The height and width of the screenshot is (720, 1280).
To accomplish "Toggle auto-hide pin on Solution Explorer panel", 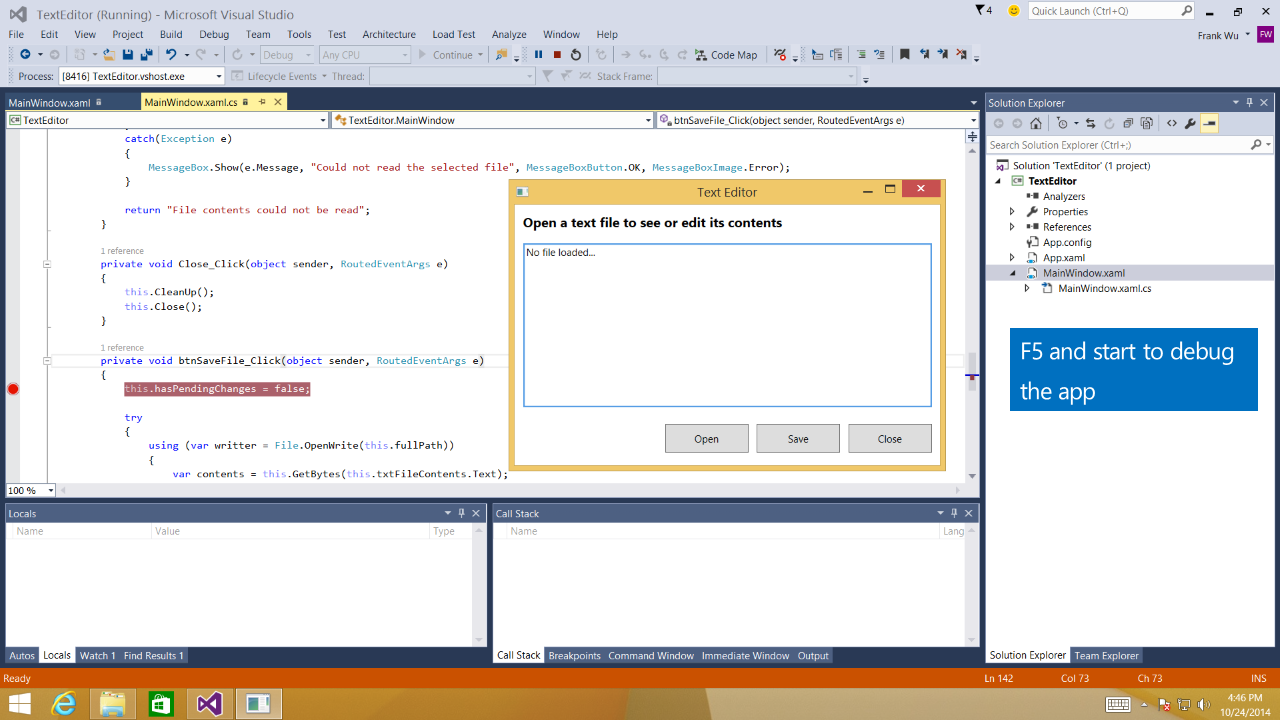I will (x=1250, y=102).
